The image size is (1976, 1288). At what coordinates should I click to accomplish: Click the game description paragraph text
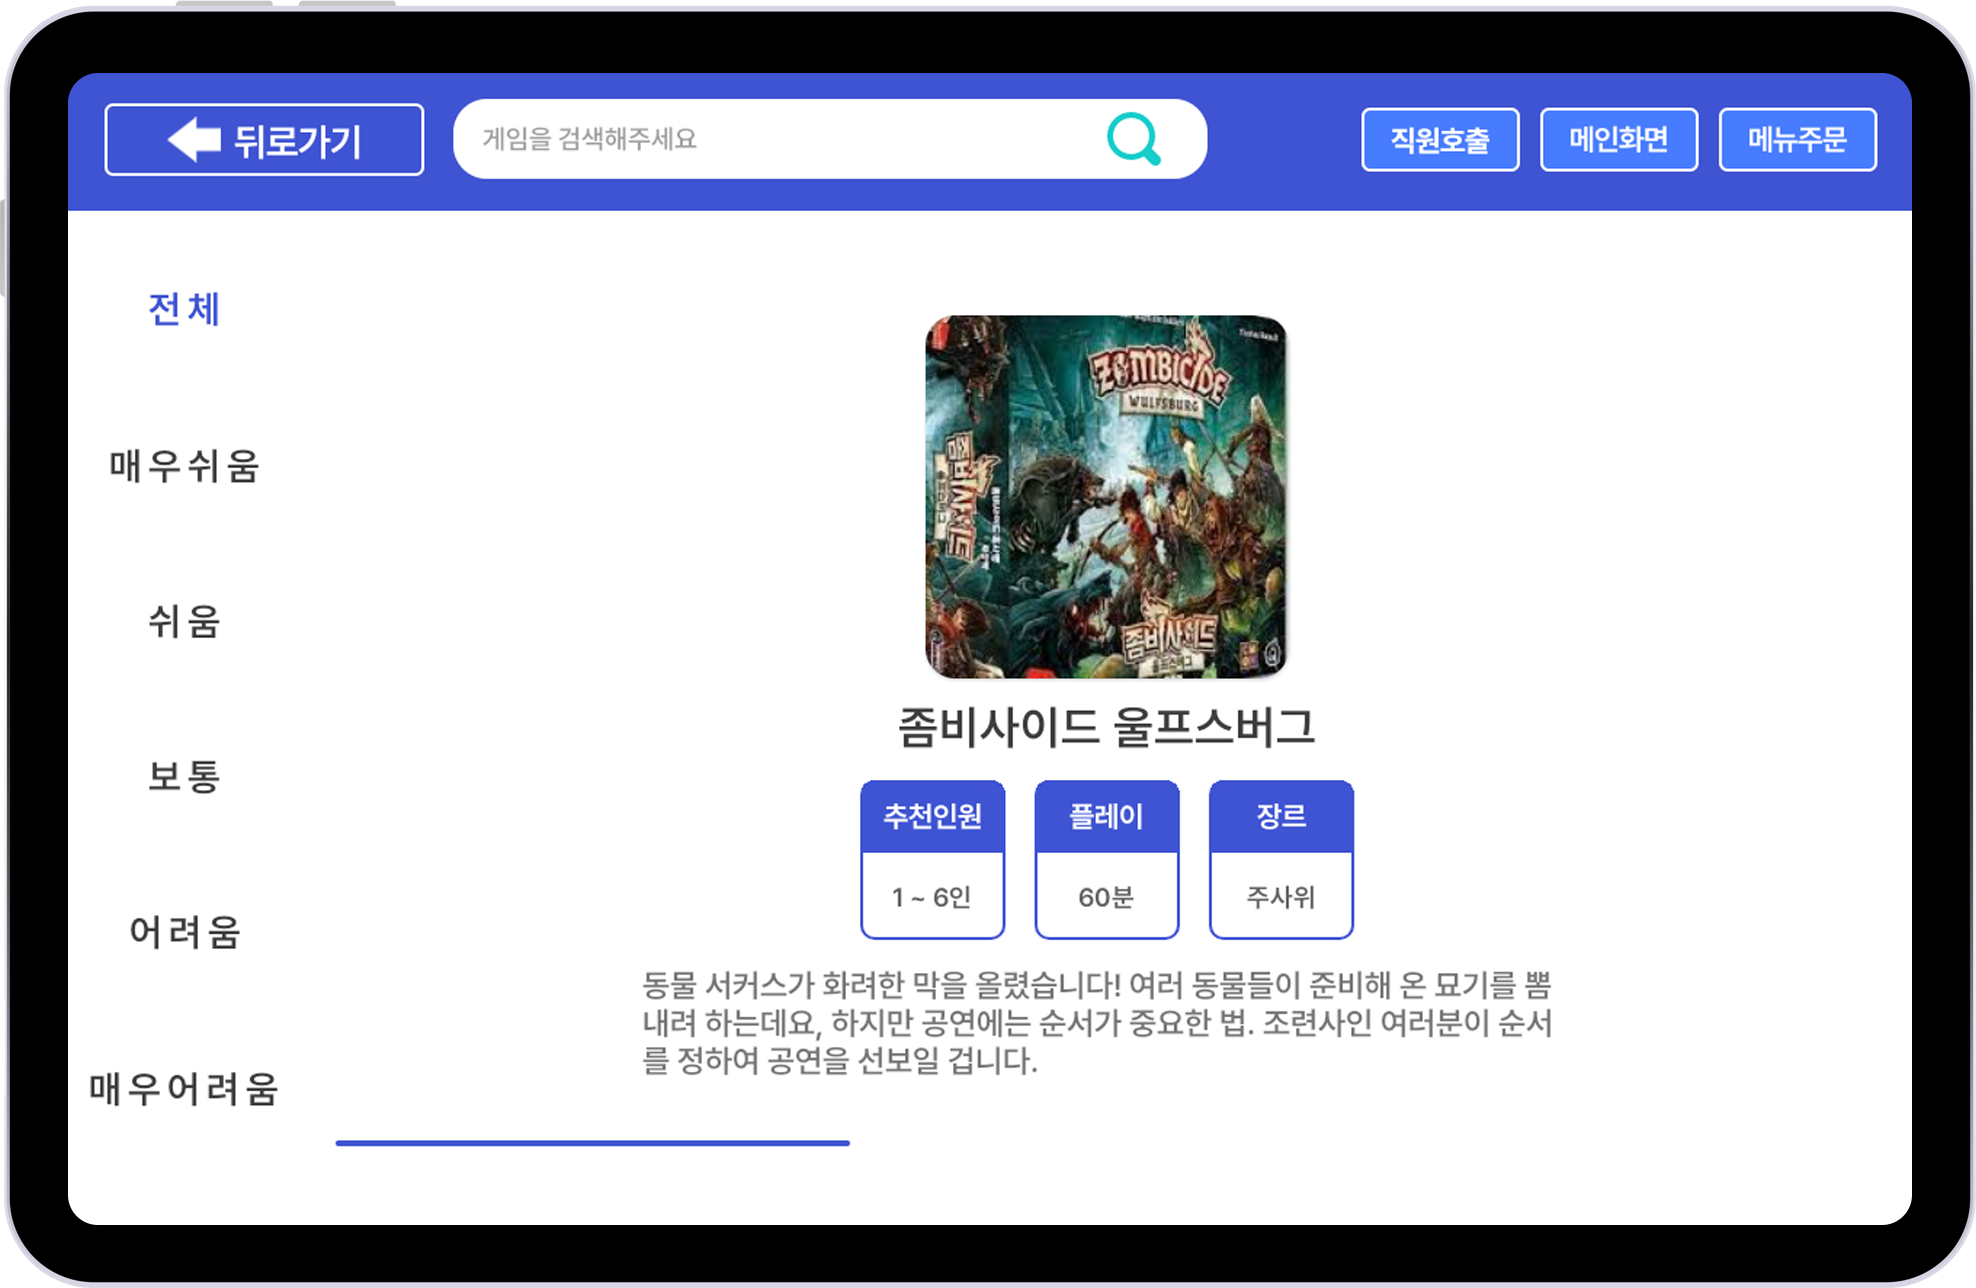[1096, 1022]
